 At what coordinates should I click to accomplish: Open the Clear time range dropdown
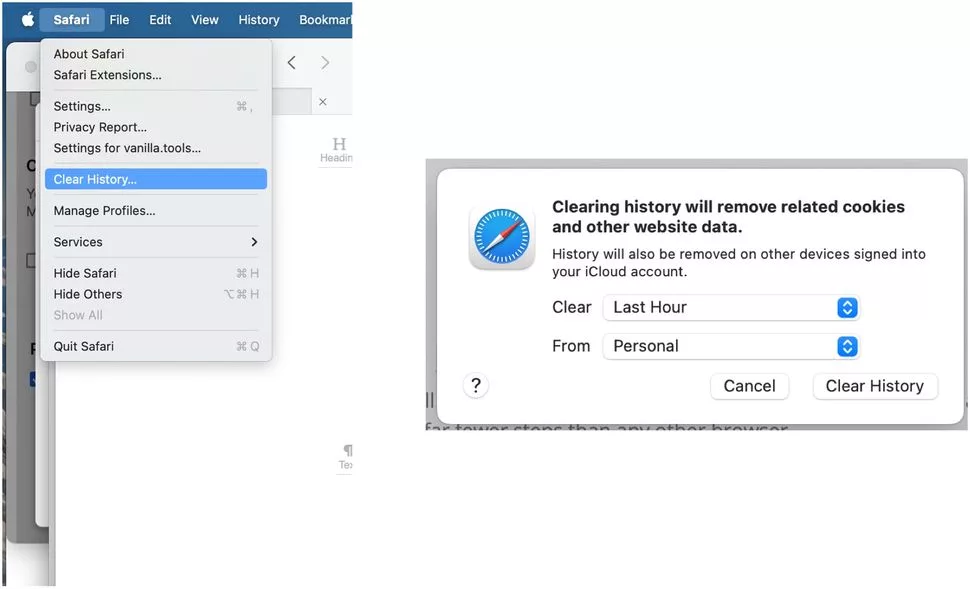(x=731, y=307)
